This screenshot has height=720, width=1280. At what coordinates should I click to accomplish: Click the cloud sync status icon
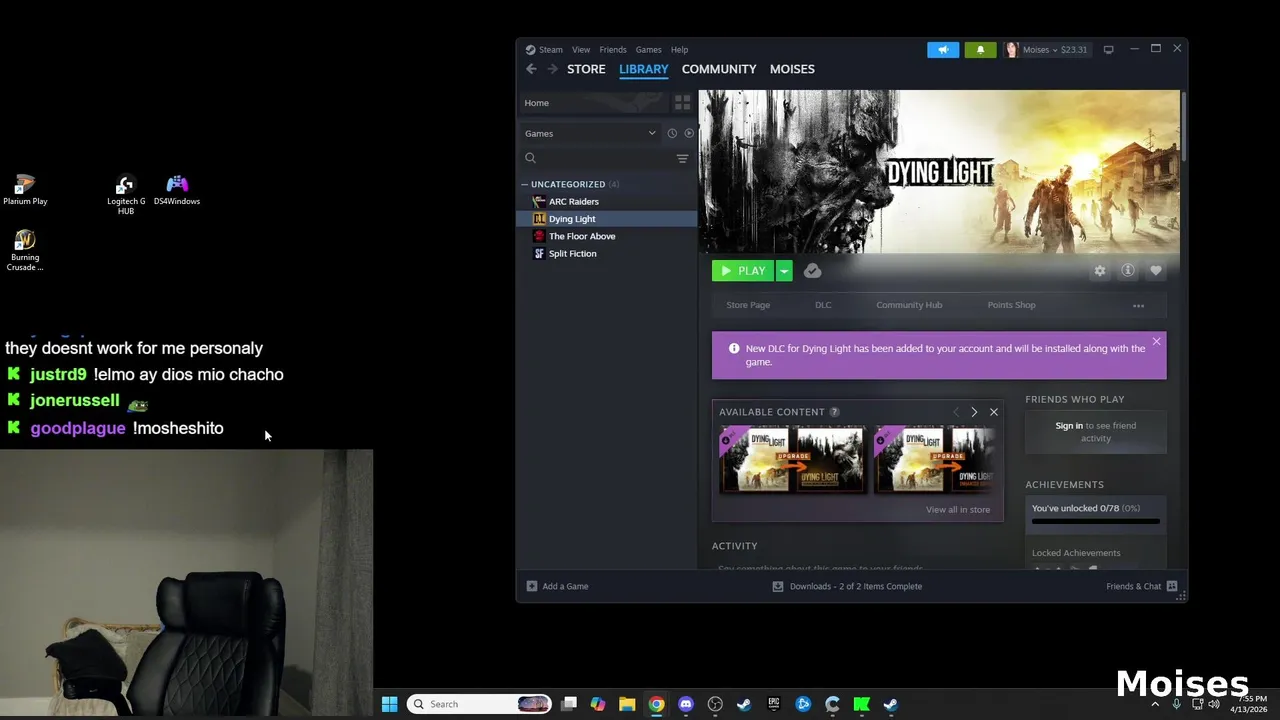click(812, 271)
